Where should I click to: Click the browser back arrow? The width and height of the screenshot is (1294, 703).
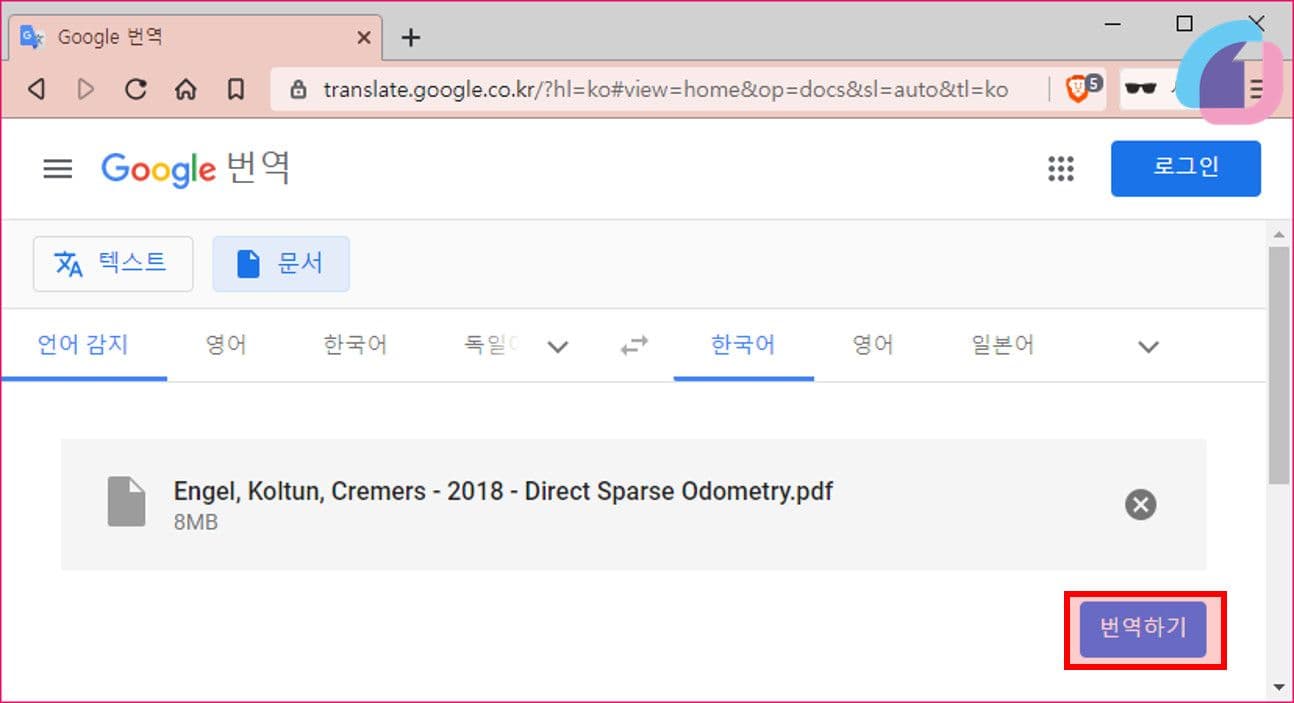[37, 90]
